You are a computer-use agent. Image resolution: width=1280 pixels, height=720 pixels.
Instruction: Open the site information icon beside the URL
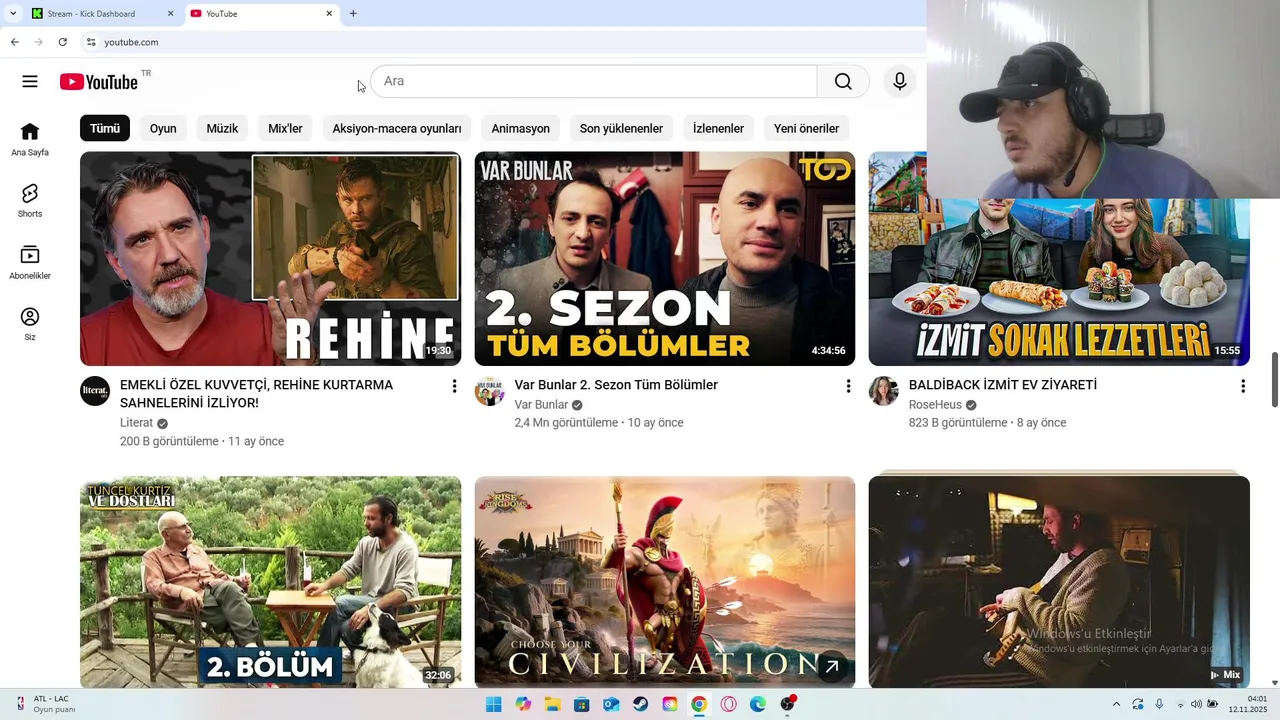(x=90, y=42)
